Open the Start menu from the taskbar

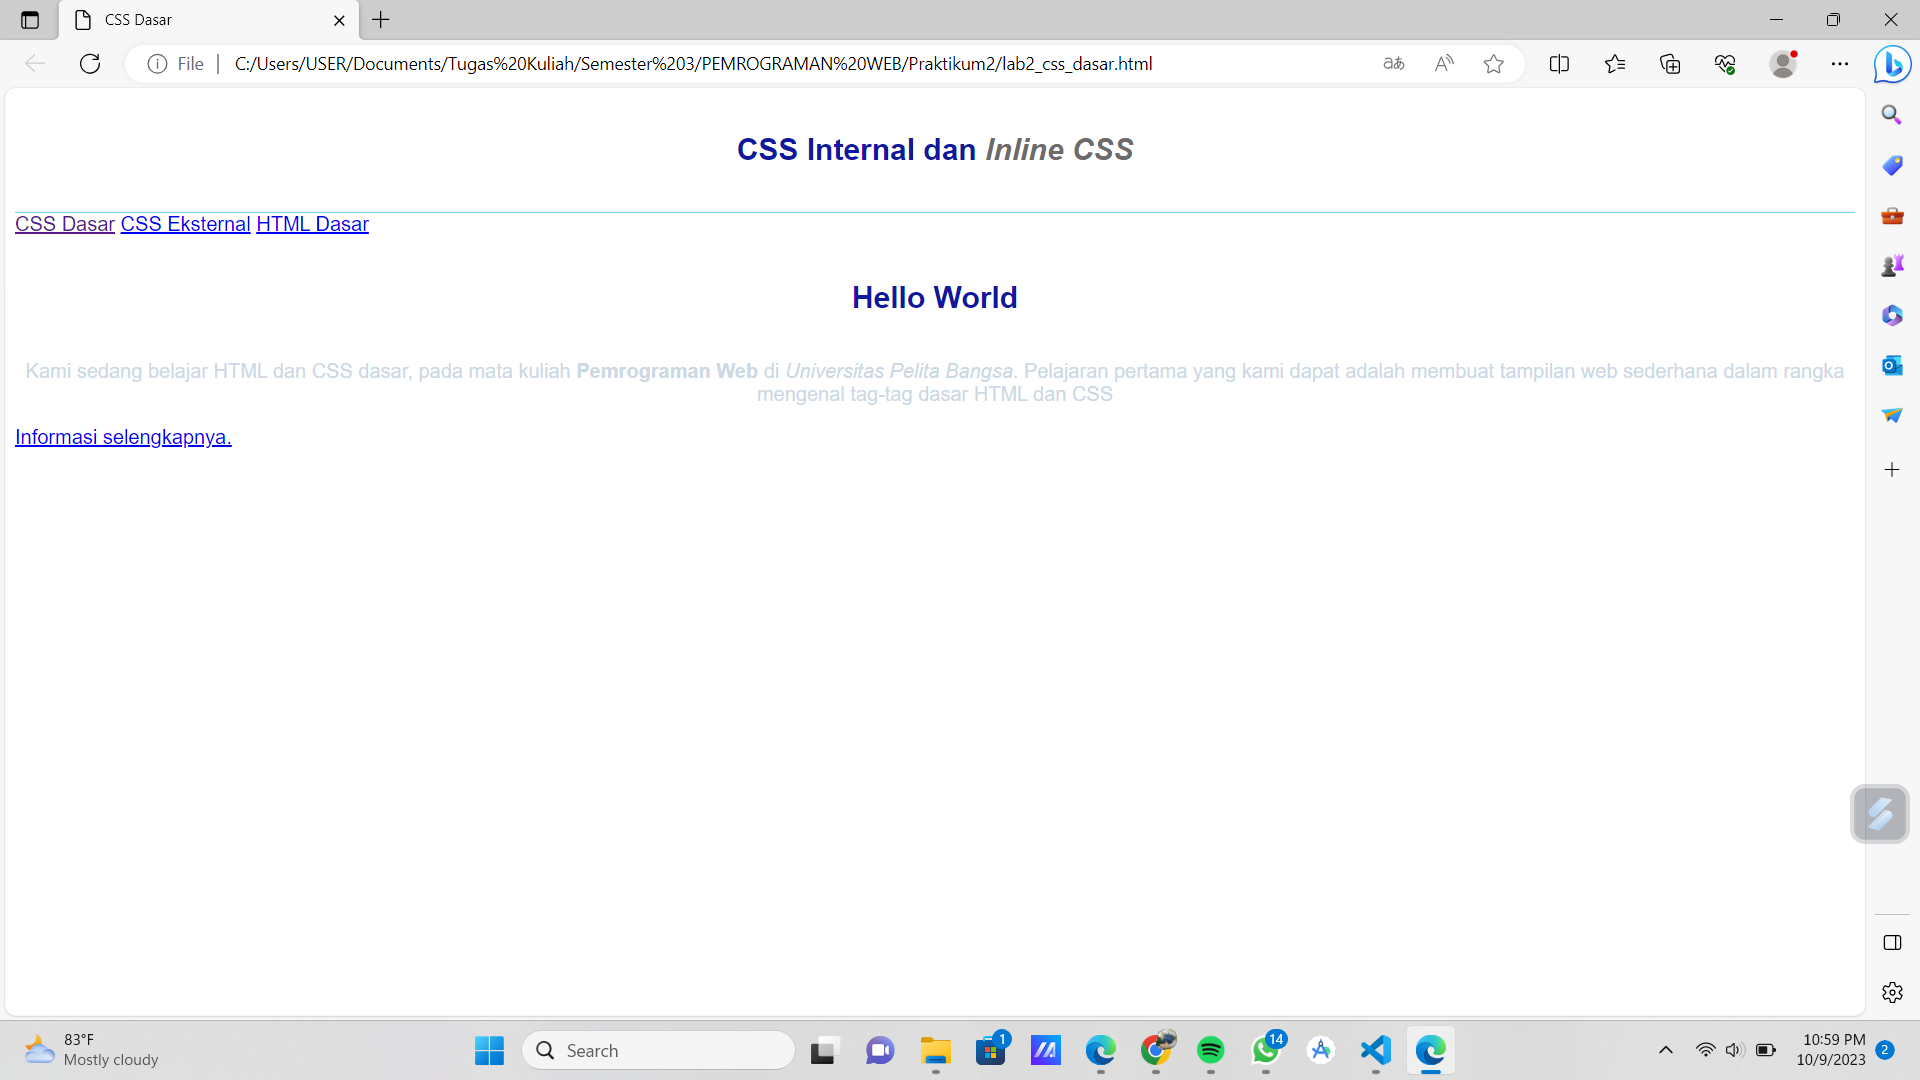(x=488, y=1050)
